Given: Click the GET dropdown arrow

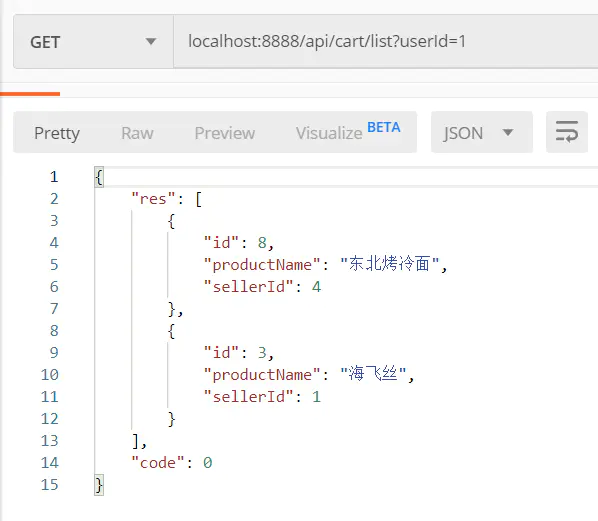Looking at the screenshot, I should (151, 41).
